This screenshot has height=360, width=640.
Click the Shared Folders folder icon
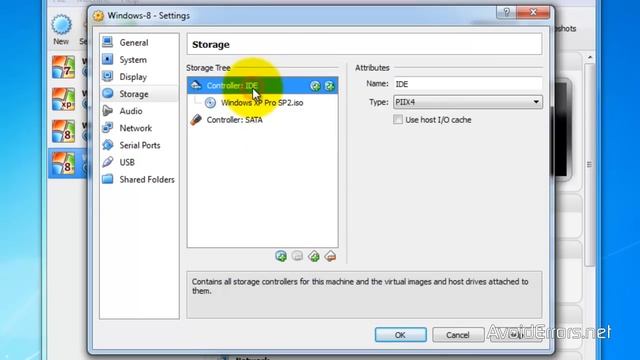[x=108, y=179]
